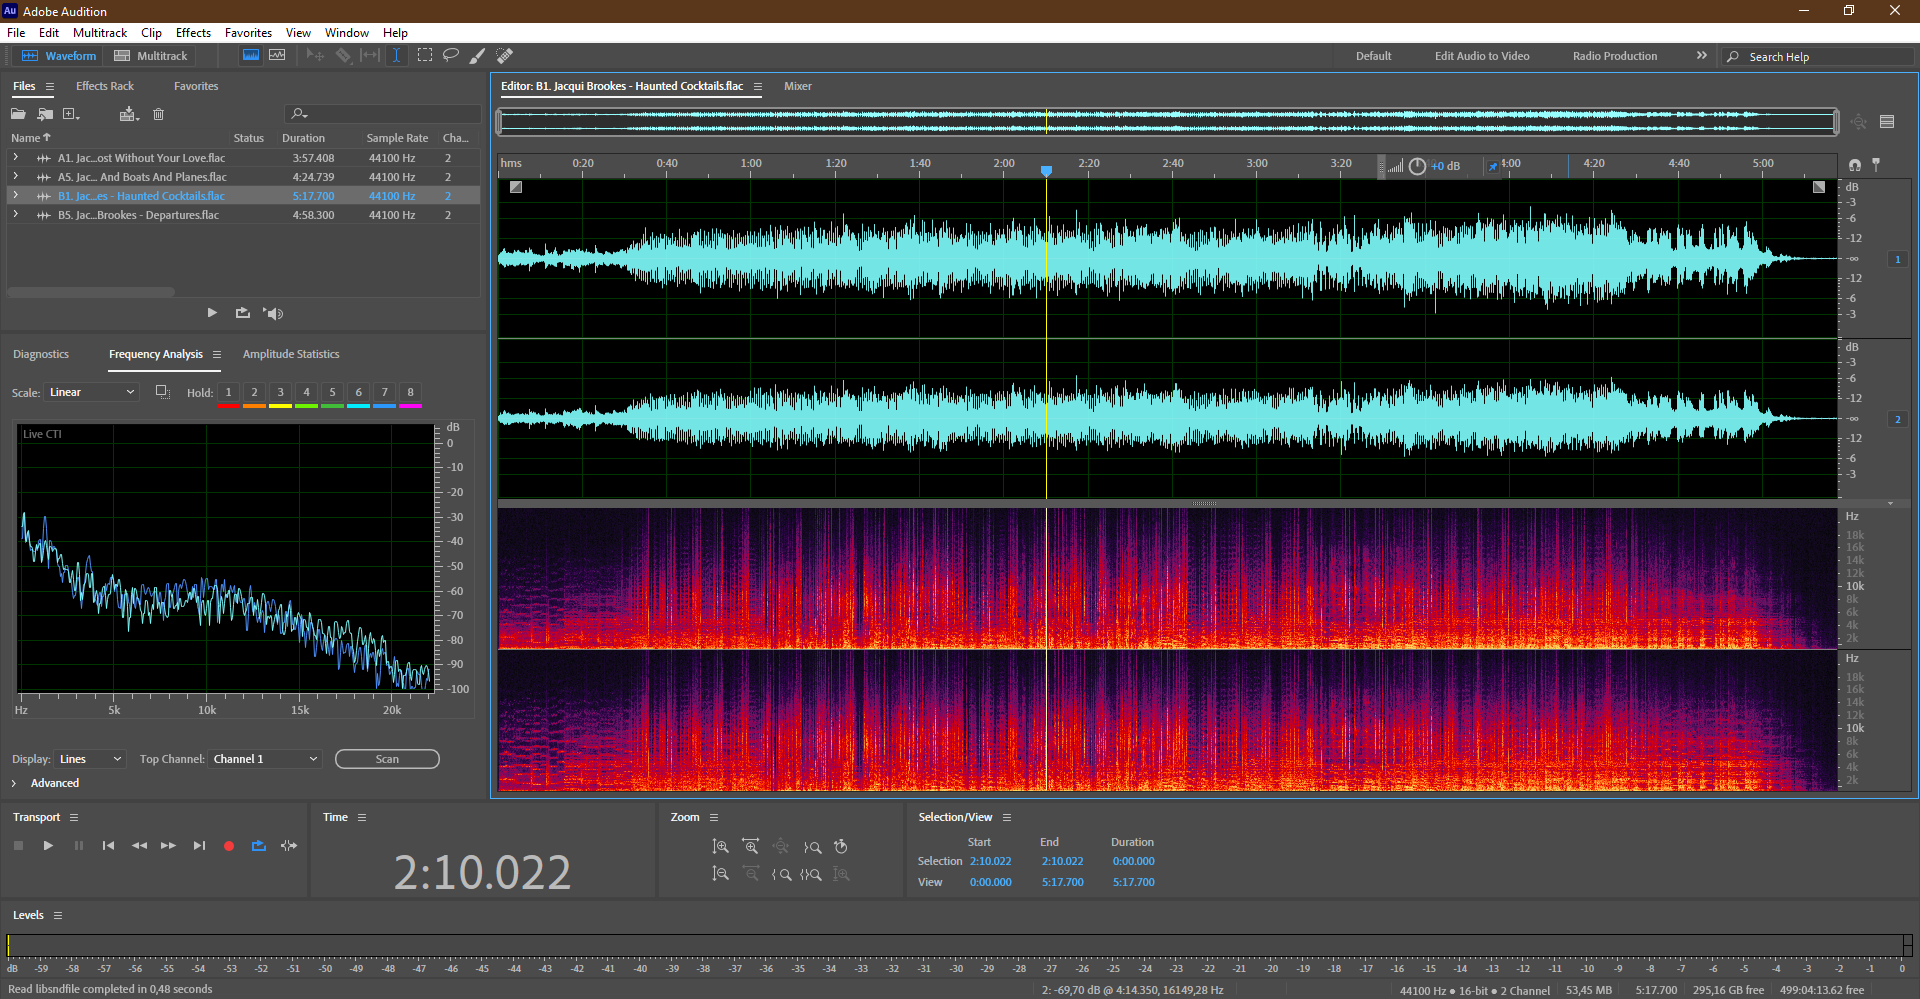Select Edit Audio to Video workspace
Viewport: 1920px width, 999px height.
coord(1482,56)
